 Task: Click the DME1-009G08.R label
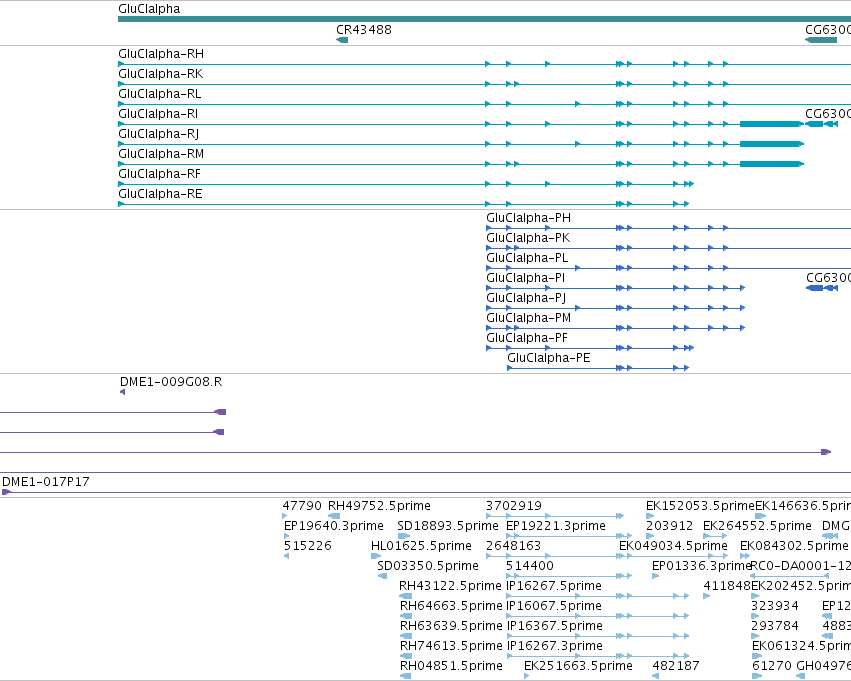coord(171,382)
